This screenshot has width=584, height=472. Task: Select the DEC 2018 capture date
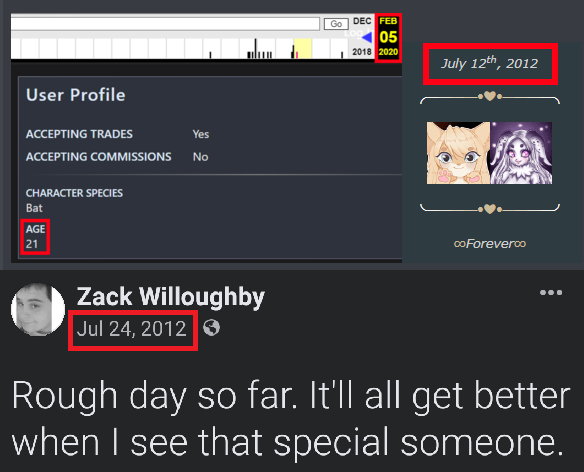362,36
